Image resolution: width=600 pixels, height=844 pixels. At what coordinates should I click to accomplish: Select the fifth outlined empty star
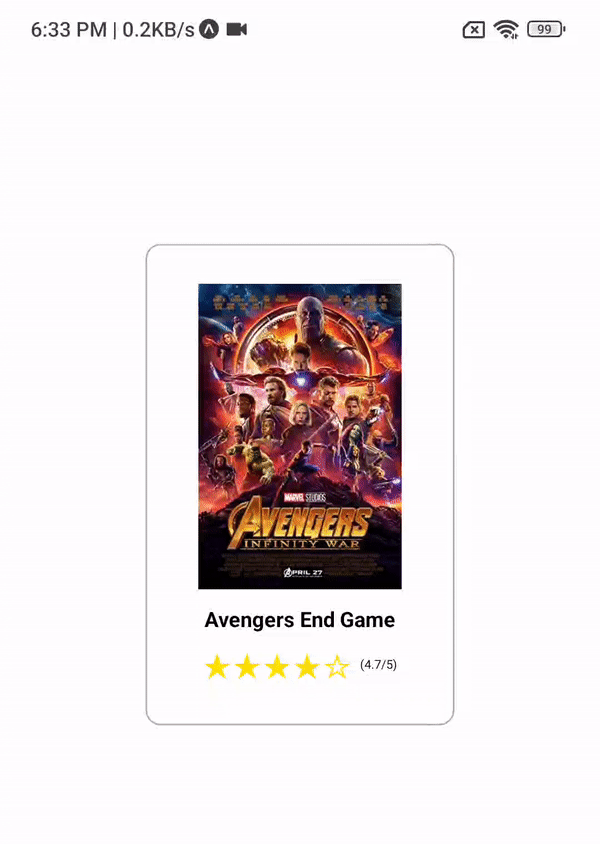click(337, 667)
